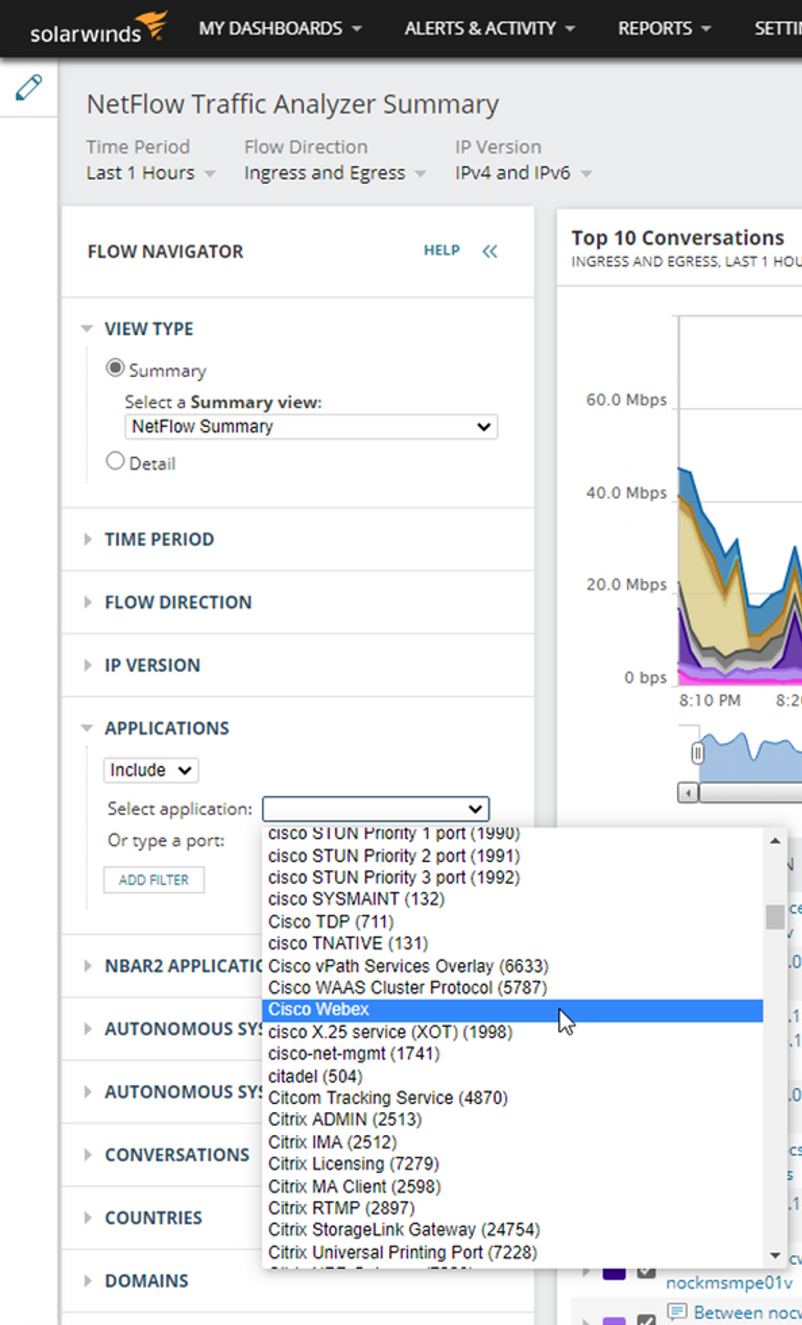
Task: Click the 'Select application' combo box
Action: (x=376, y=809)
